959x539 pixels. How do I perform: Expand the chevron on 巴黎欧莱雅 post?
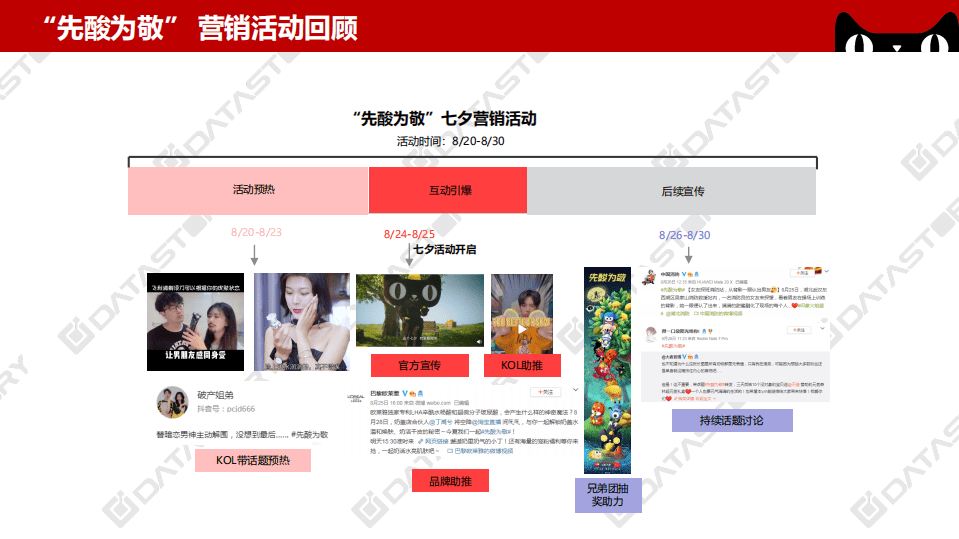pyautogui.click(x=575, y=390)
